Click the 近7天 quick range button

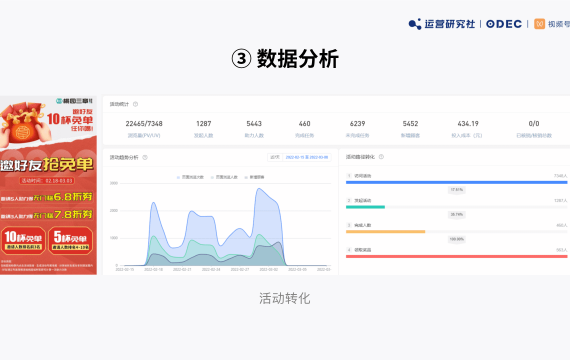pyautogui.click(x=275, y=157)
